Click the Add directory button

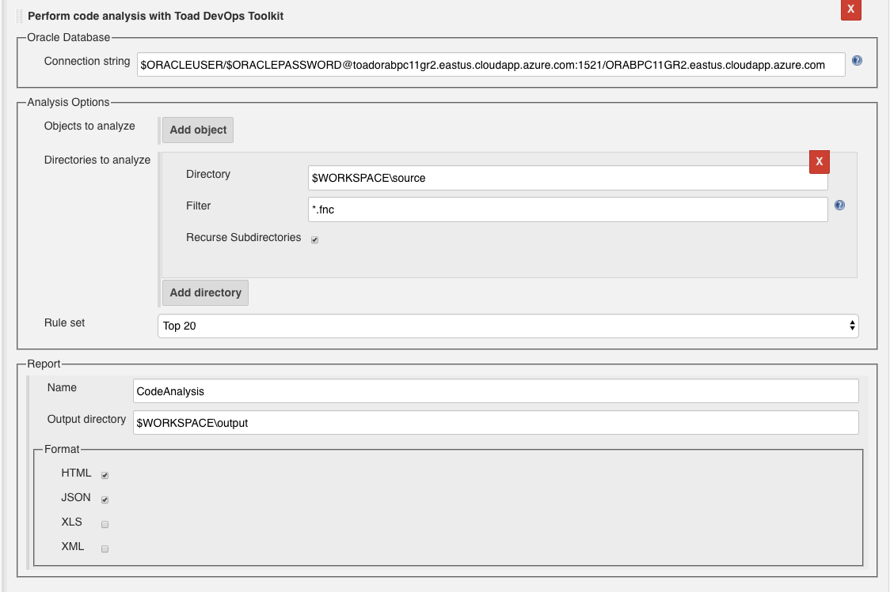(x=205, y=293)
